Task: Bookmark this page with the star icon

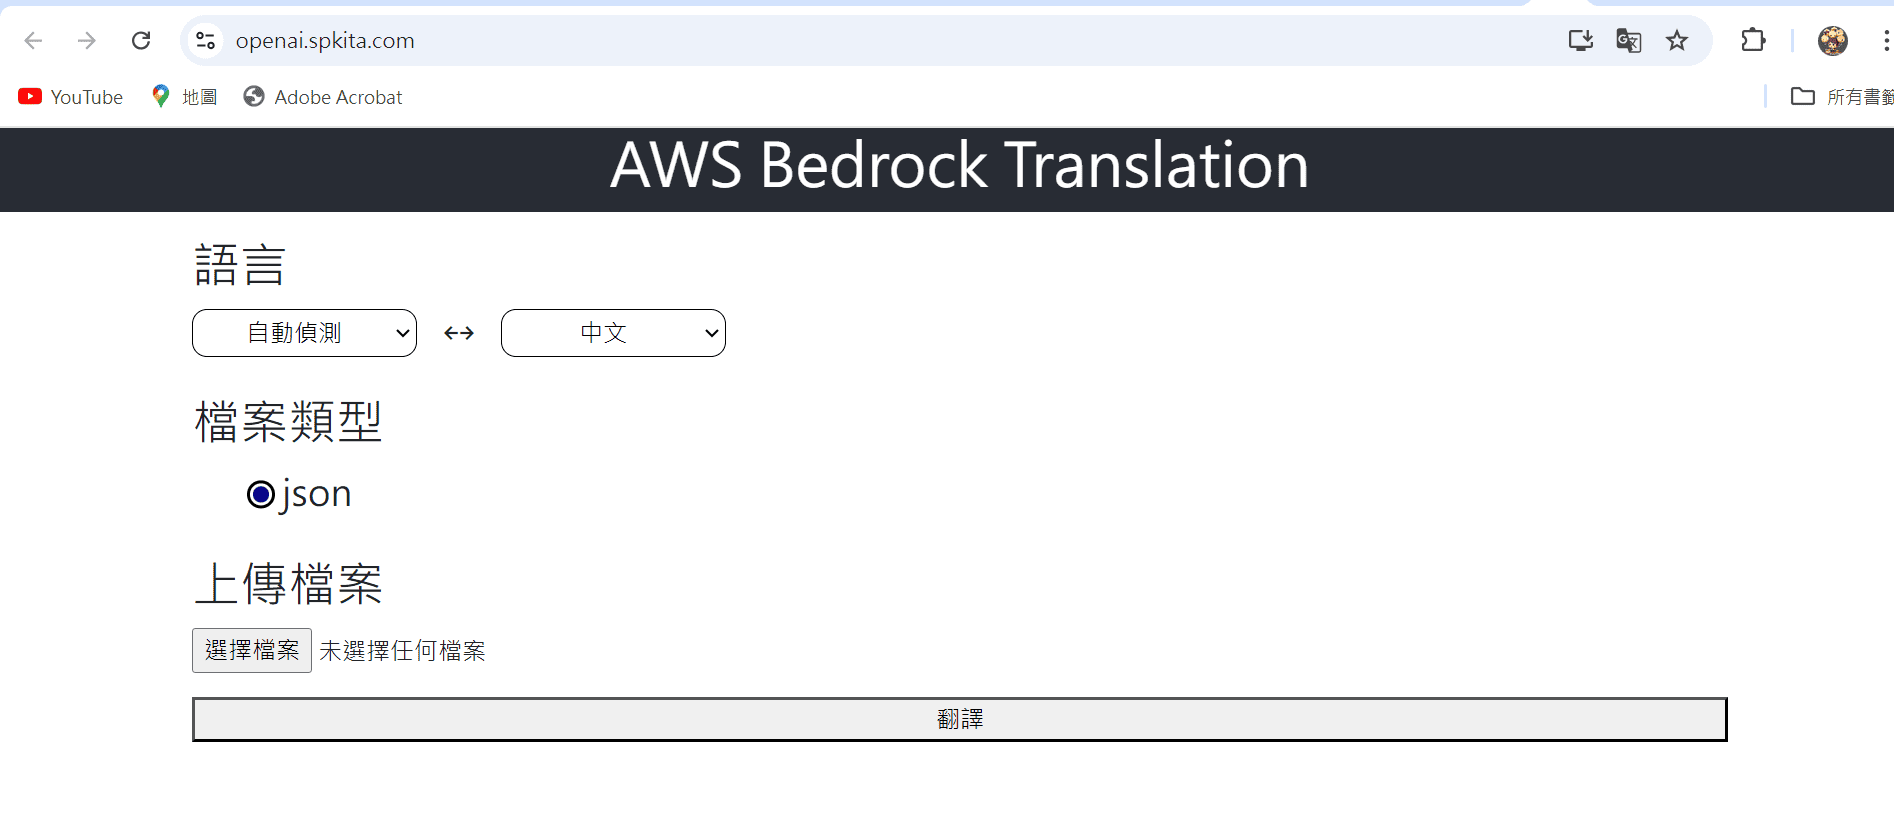Action: pos(1677,41)
